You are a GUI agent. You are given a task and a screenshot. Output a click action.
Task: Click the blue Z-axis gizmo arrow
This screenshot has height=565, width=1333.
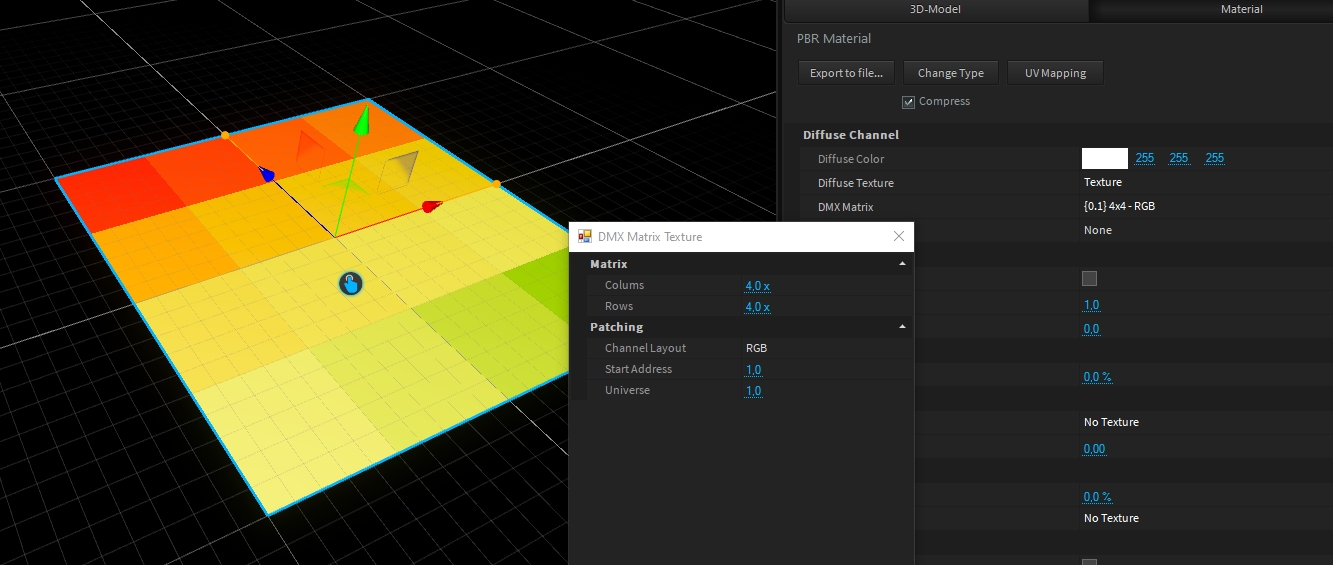(x=267, y=175)
